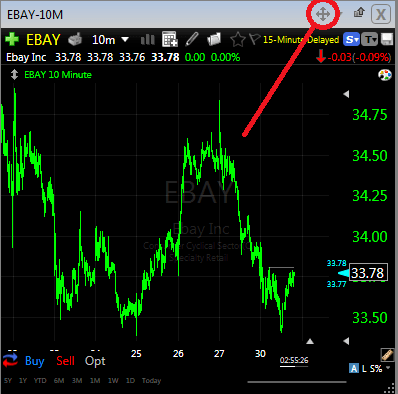Select the pencil drawing tool
The width and height of the screenshot is (398, 394).
192,39
